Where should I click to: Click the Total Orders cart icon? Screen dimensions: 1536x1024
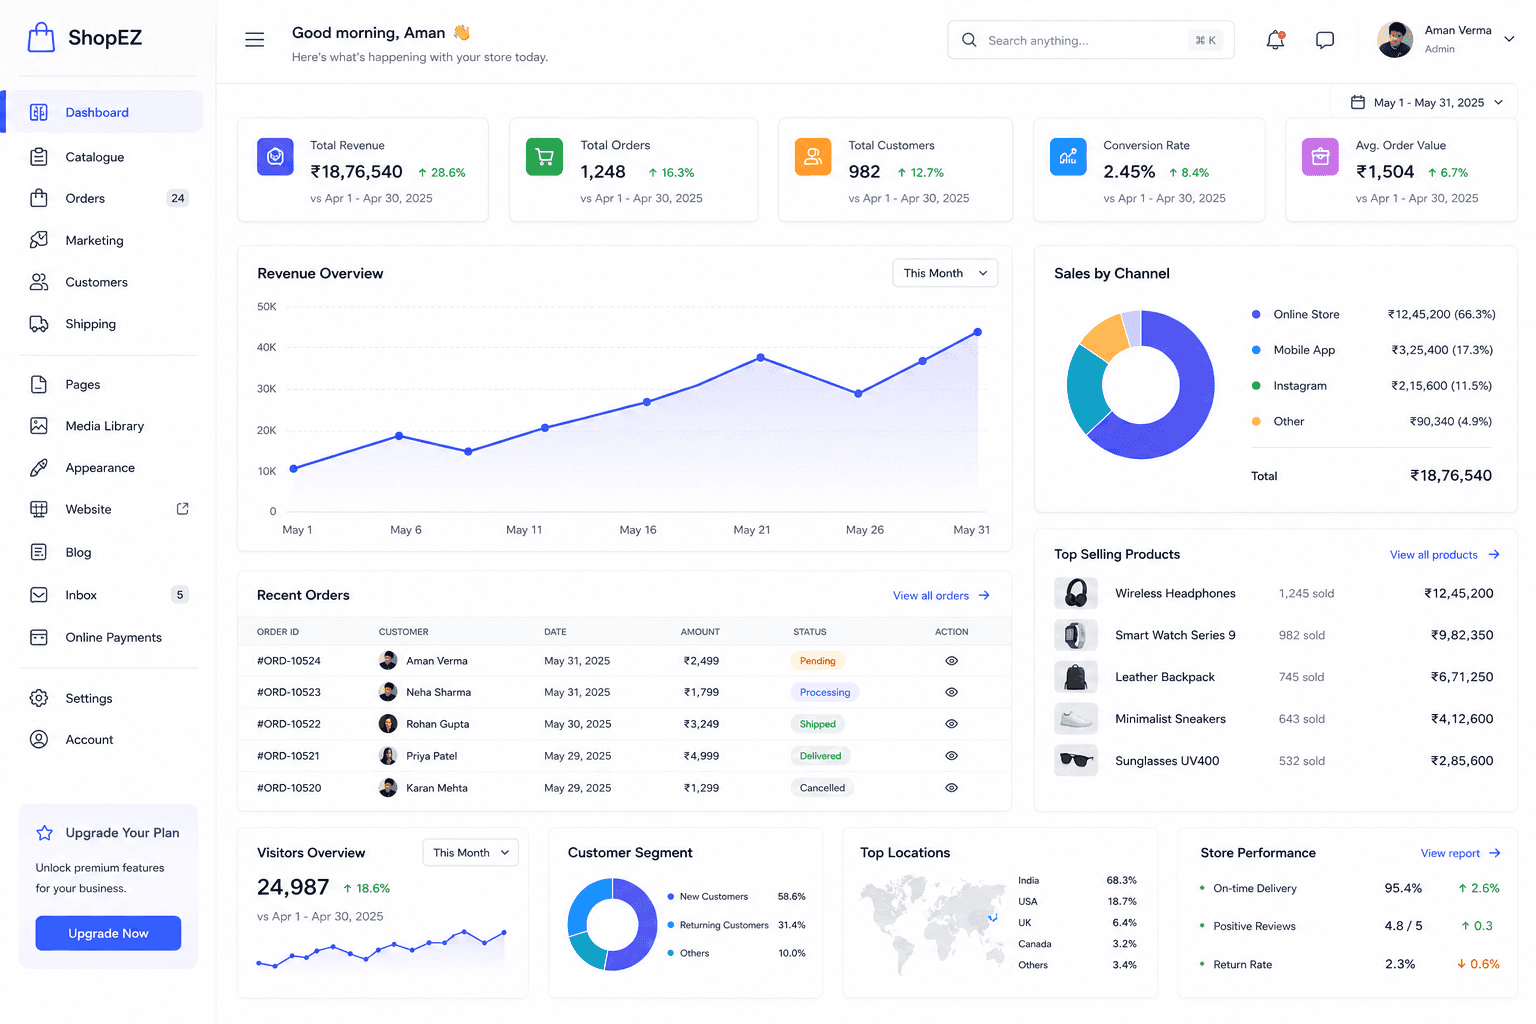point(544,157)
